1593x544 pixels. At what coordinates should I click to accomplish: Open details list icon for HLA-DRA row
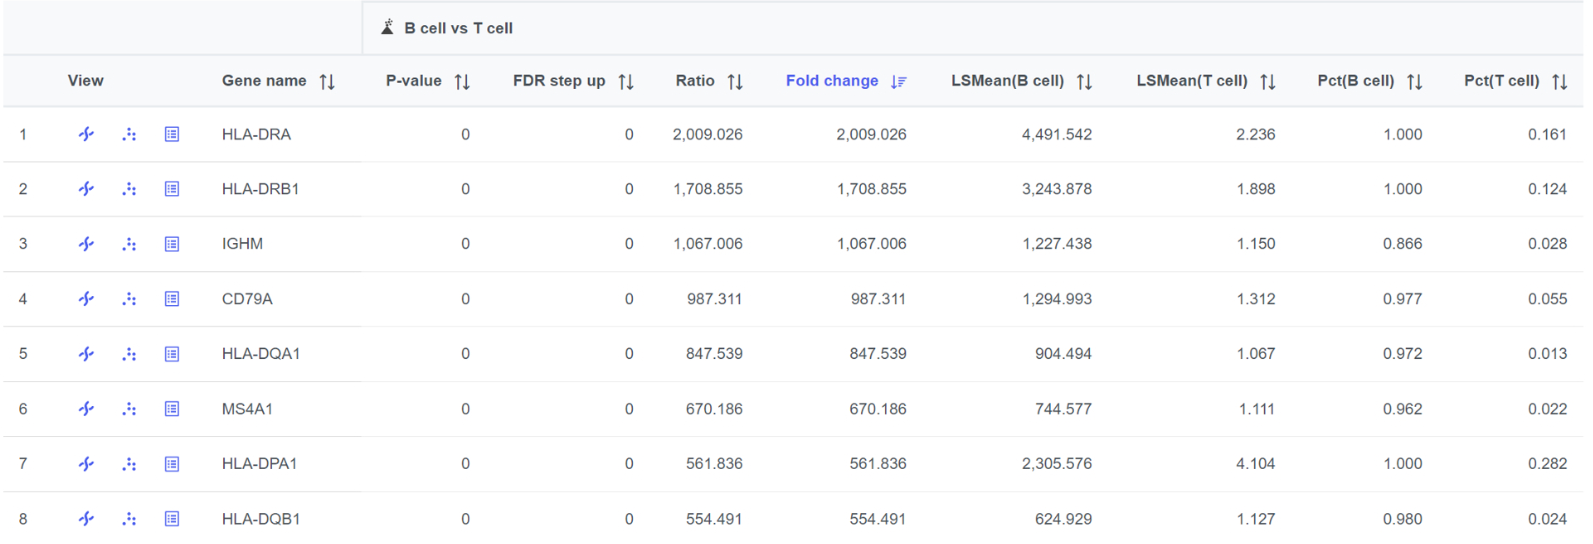click(x=172, y=134)
